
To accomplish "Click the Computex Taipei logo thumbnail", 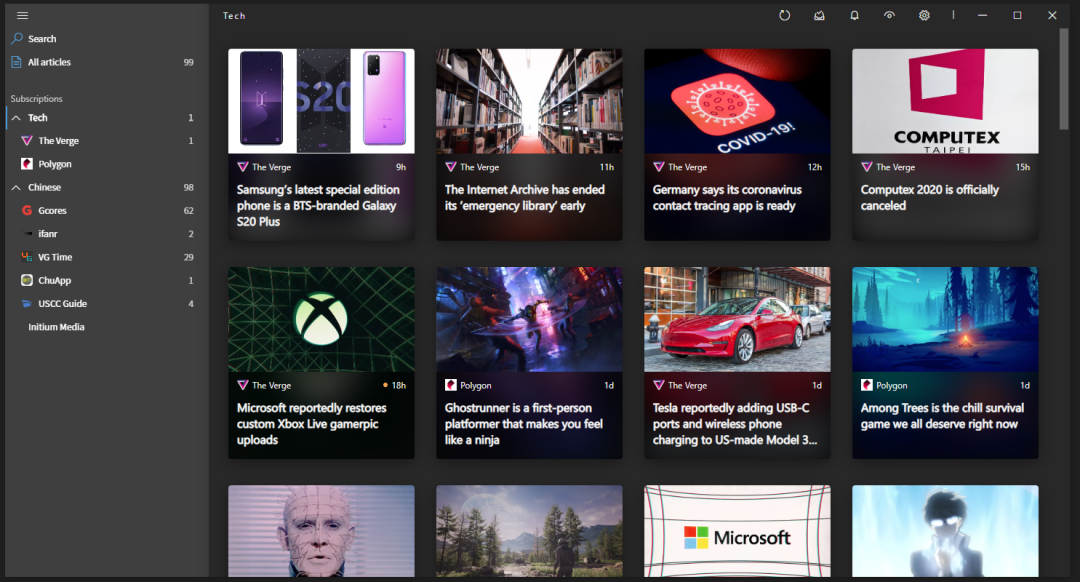I will coord(945,101).
